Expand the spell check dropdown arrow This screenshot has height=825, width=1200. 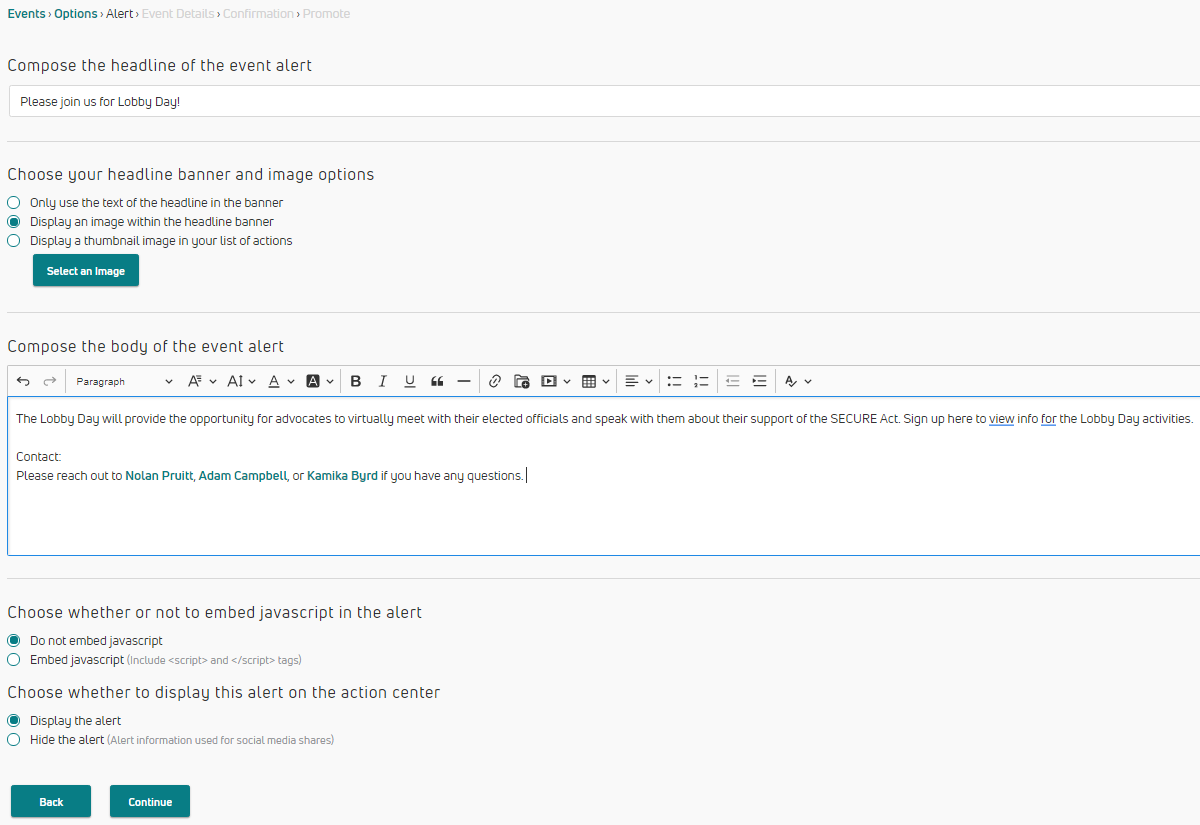(x=808, y=381)
